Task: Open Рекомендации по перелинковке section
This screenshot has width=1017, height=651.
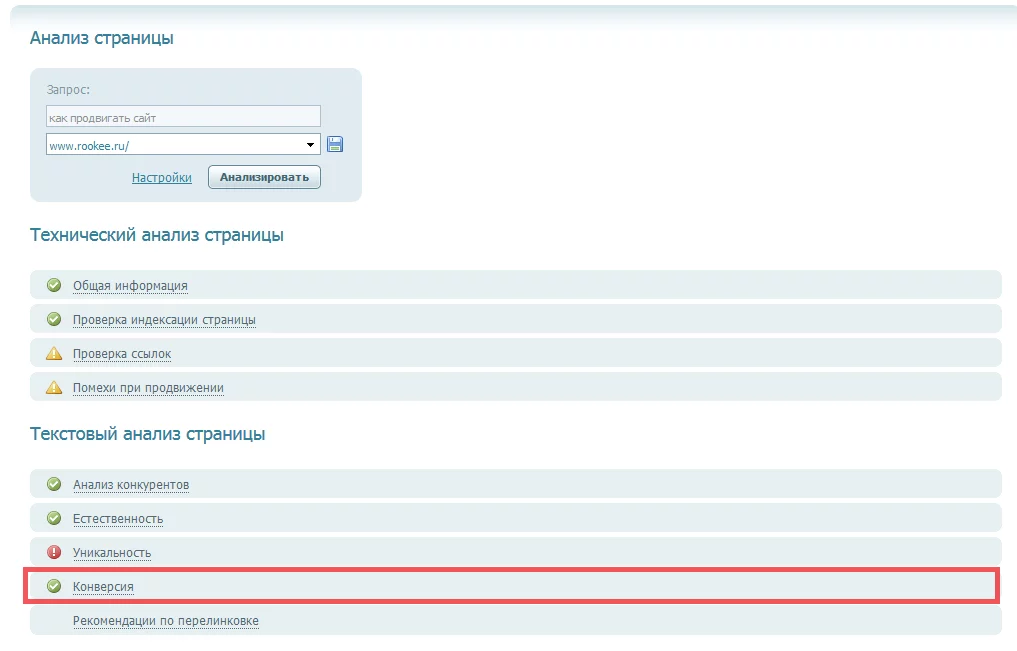Action: pos(165,621)
